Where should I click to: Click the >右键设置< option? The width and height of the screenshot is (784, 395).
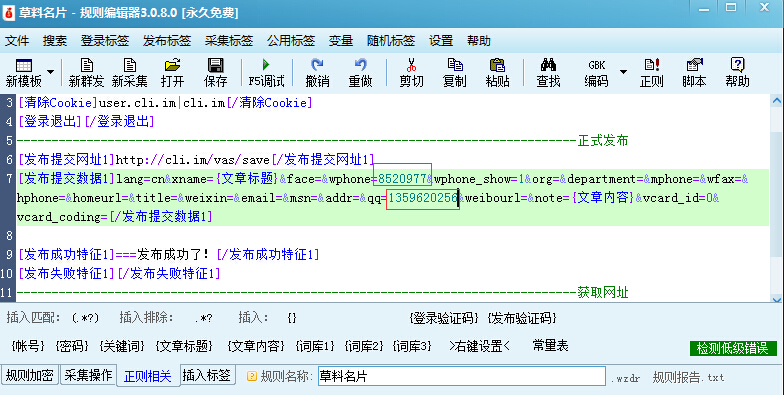pyautogui.click(x=479, y=346)
